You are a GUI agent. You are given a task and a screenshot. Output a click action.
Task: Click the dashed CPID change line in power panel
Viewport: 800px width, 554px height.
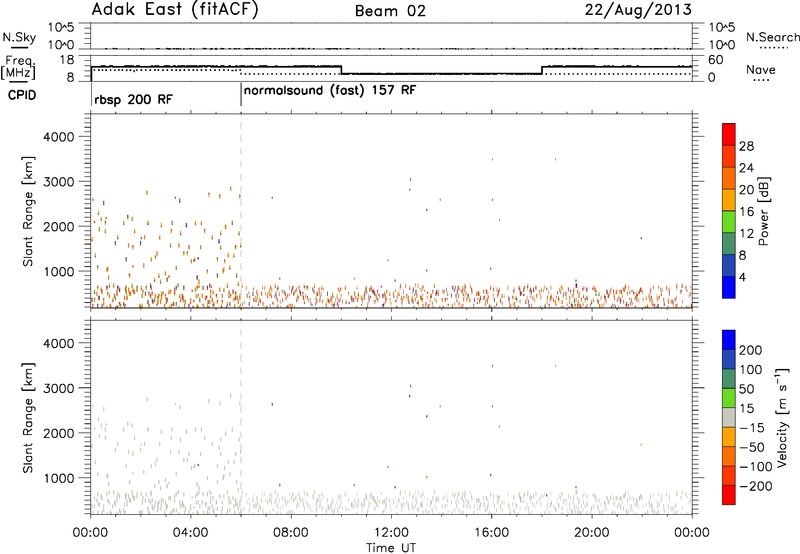pos(241,211)
